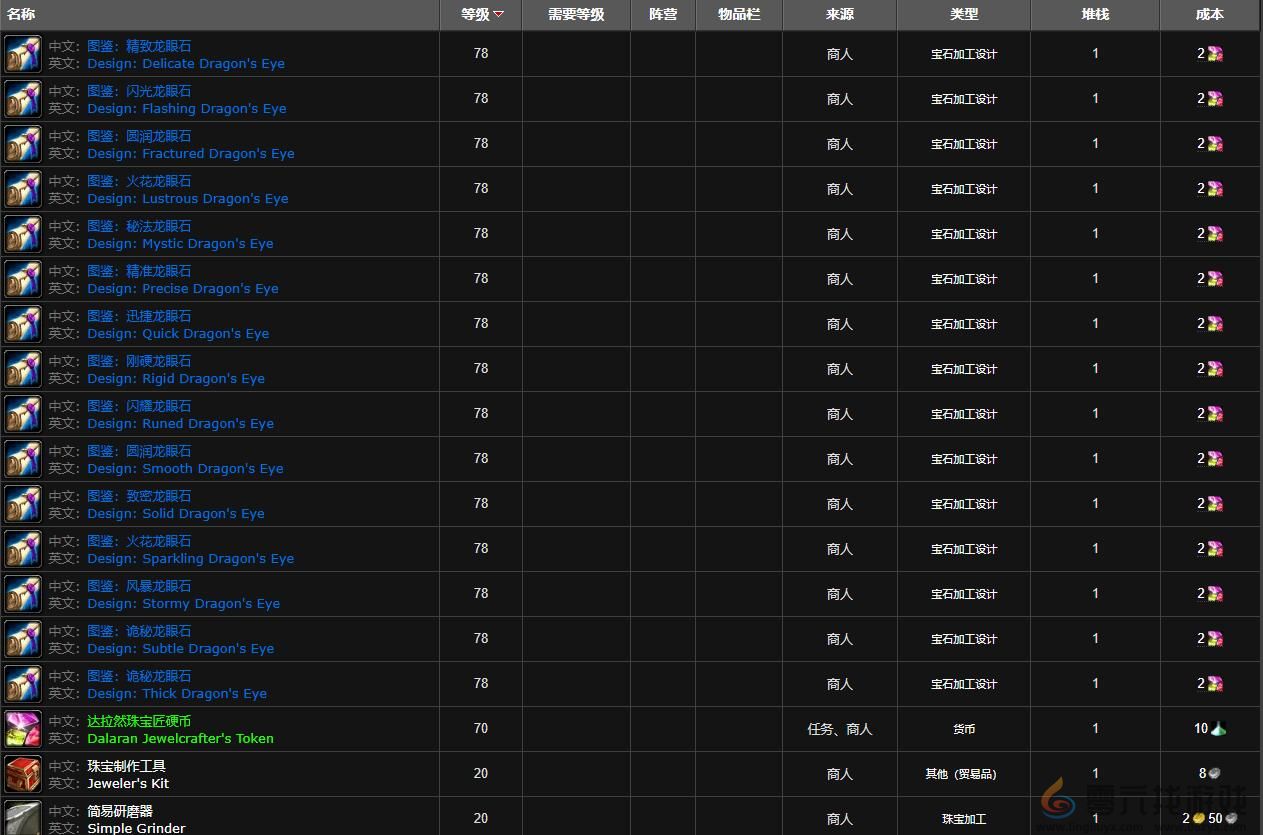Sort table by 堆栈 column header
The width and height of the screenshot is (1263, 835).
click(1094, 15)
